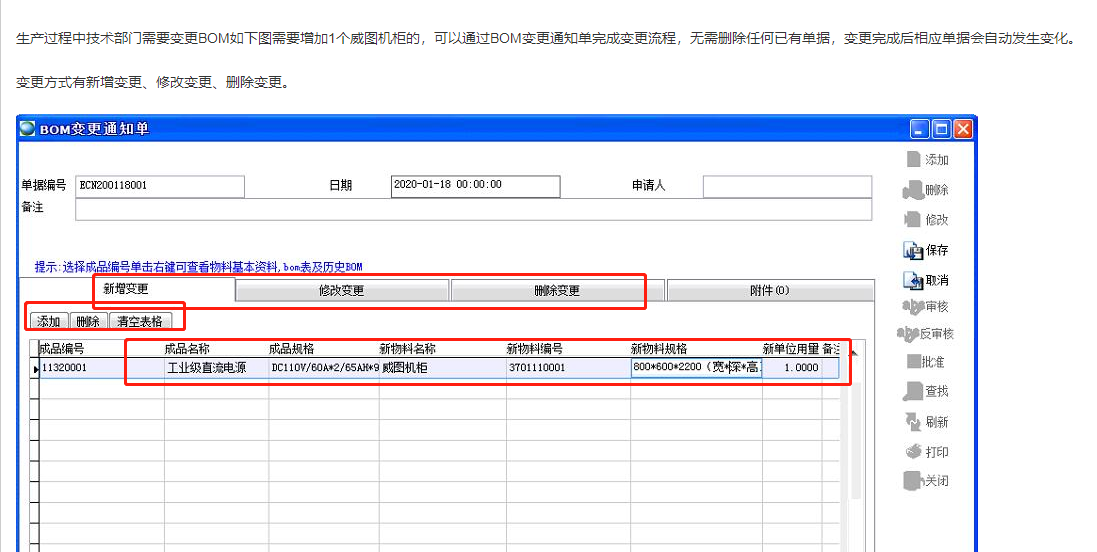
Task: Click the 日期 date field
Action: click(476, 186)
